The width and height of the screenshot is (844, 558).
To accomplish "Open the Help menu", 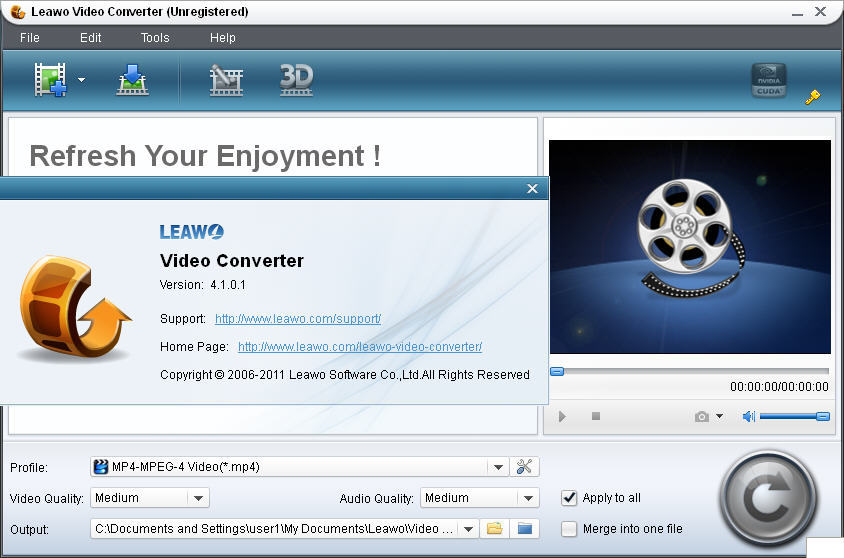I will (223, 38).
